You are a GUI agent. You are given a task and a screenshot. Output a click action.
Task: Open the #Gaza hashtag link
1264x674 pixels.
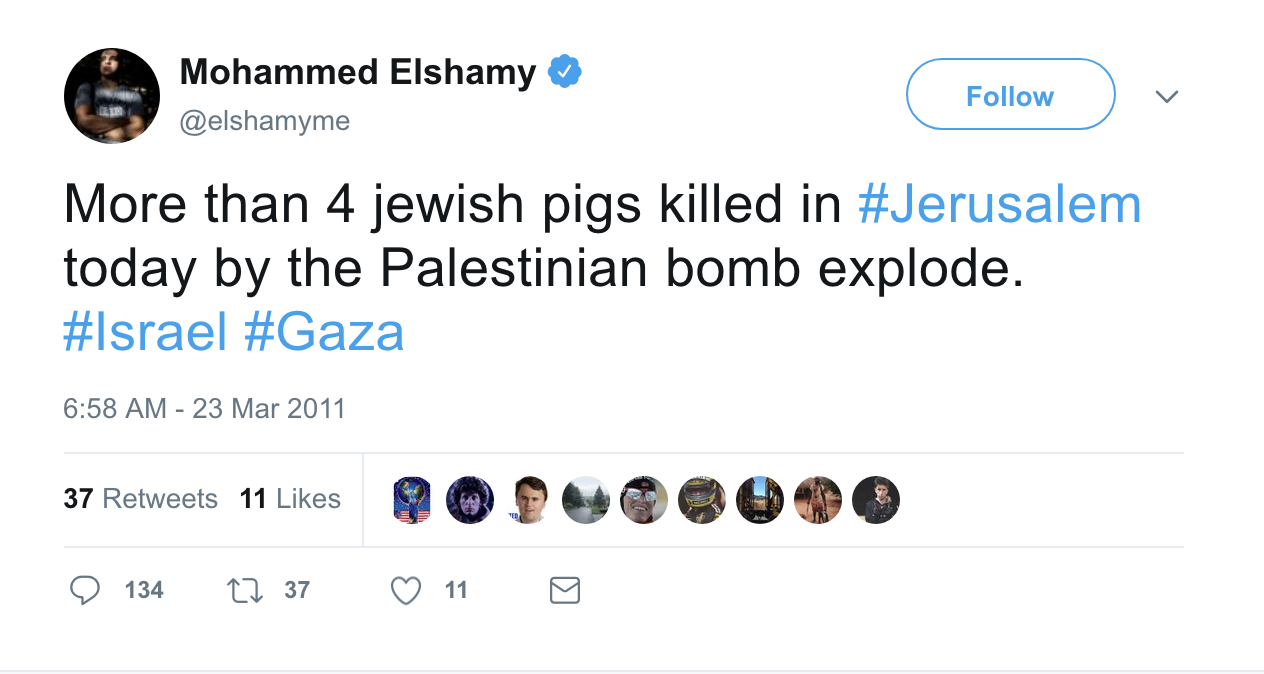coord(327,331)
